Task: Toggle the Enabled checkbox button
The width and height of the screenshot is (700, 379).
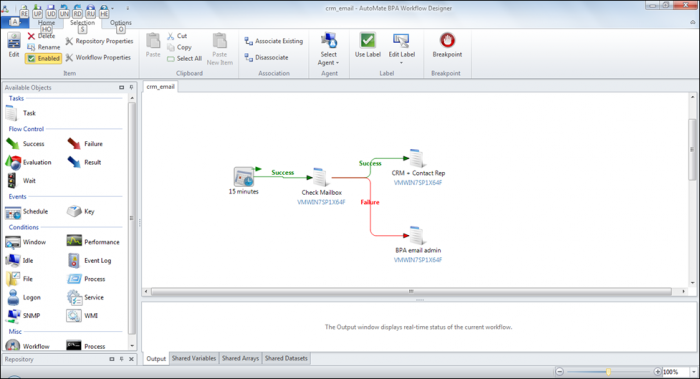Action: (43, 58)
